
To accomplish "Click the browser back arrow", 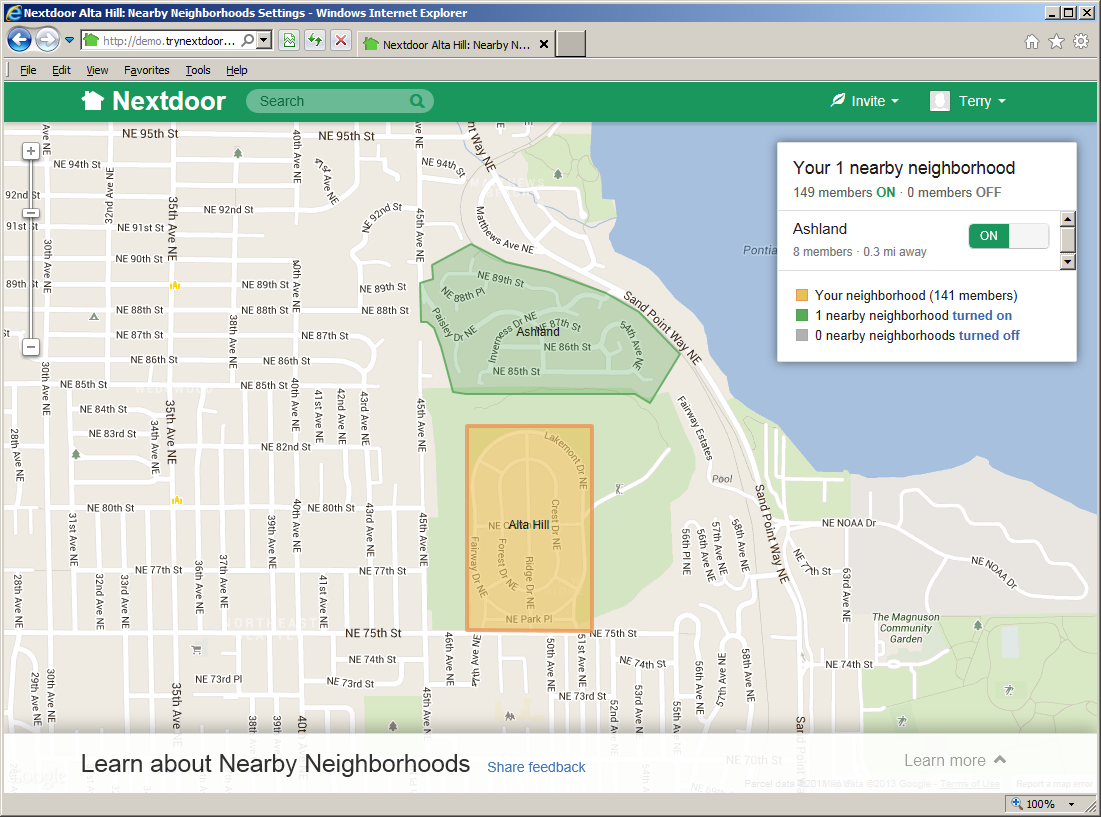I will click(19, 39).
